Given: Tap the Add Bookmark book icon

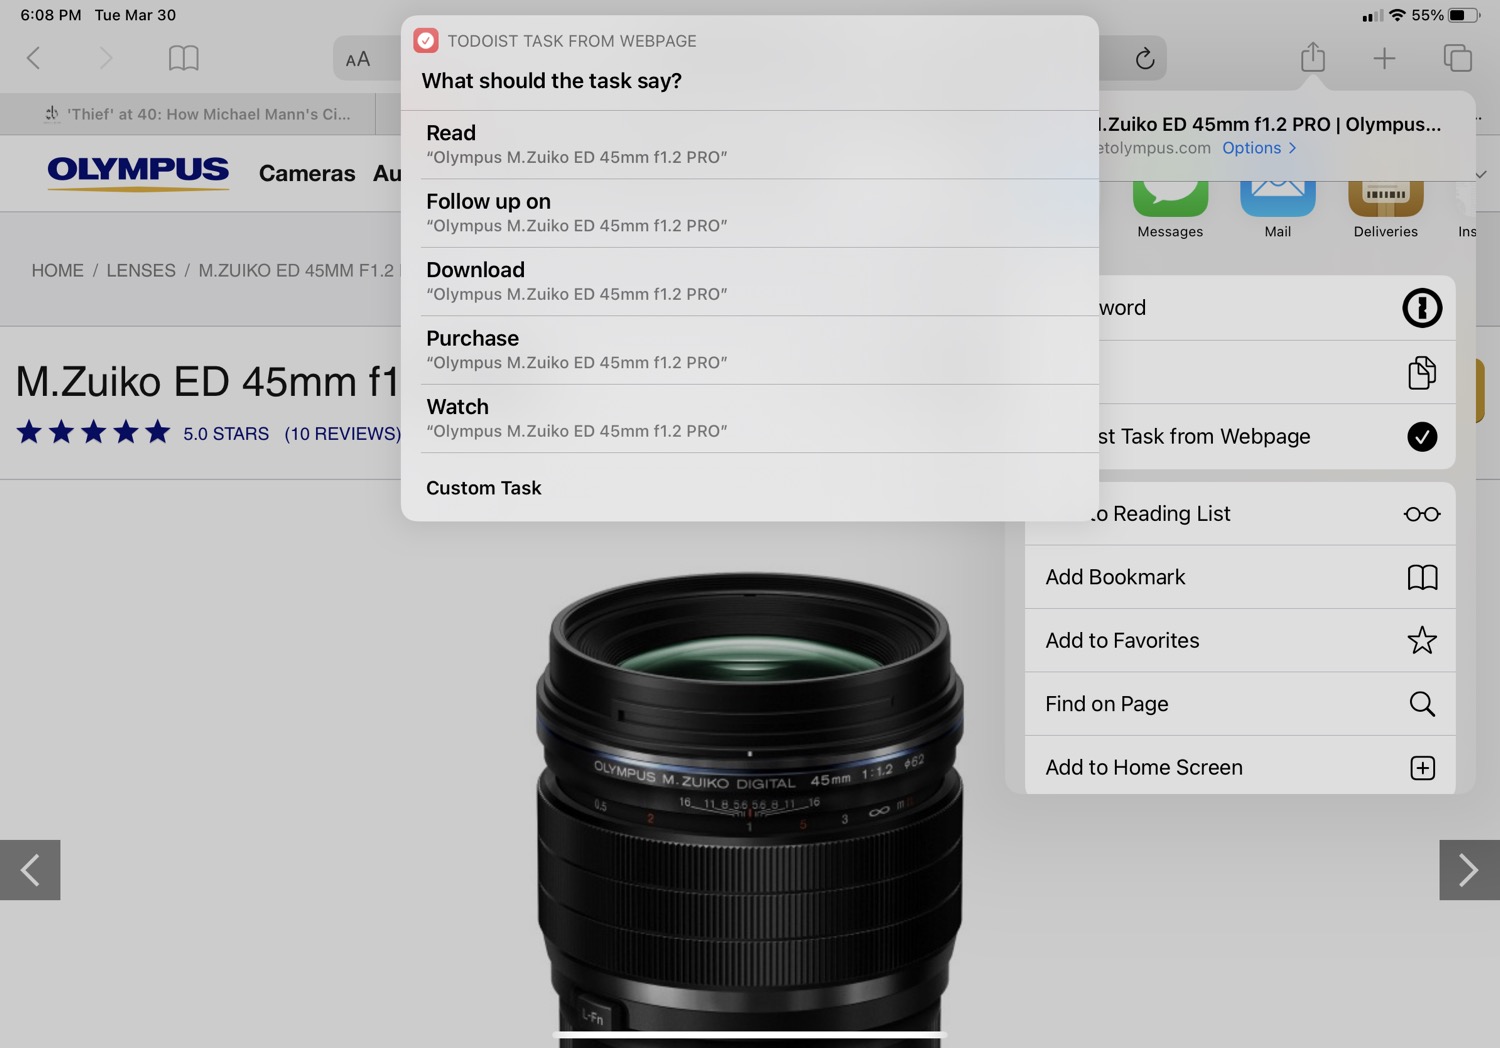Looking at the screenshot, I should [1422, 577].
